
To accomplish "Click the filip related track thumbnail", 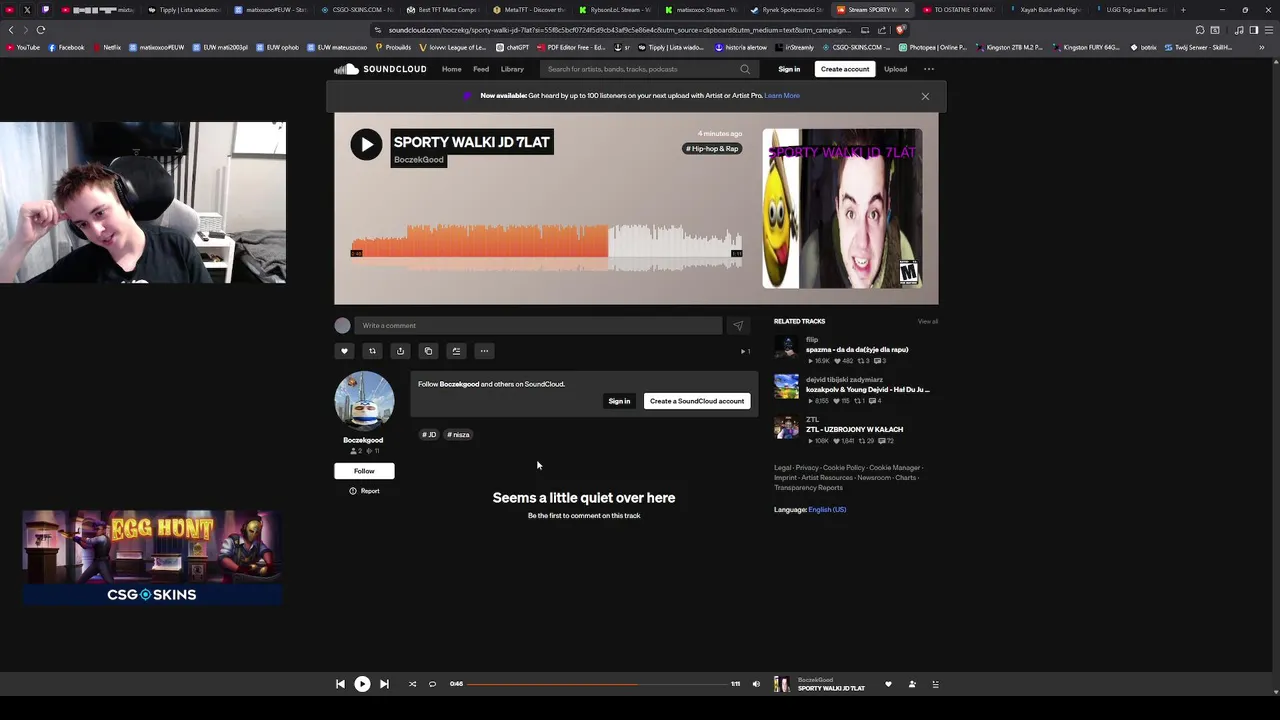I will click(787, 347).
